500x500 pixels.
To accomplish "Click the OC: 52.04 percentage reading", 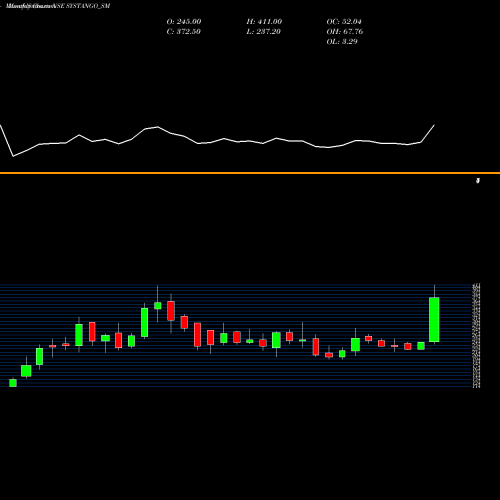I will coord(344,22).
